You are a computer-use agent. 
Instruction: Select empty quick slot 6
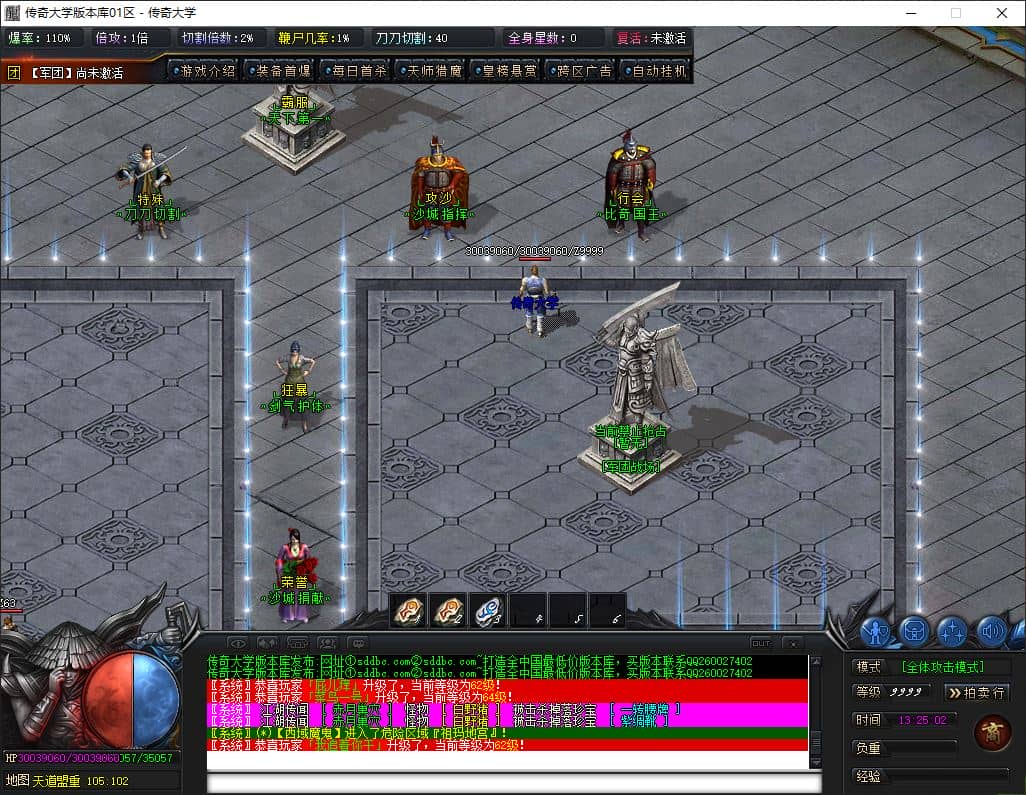pos(608,611)
